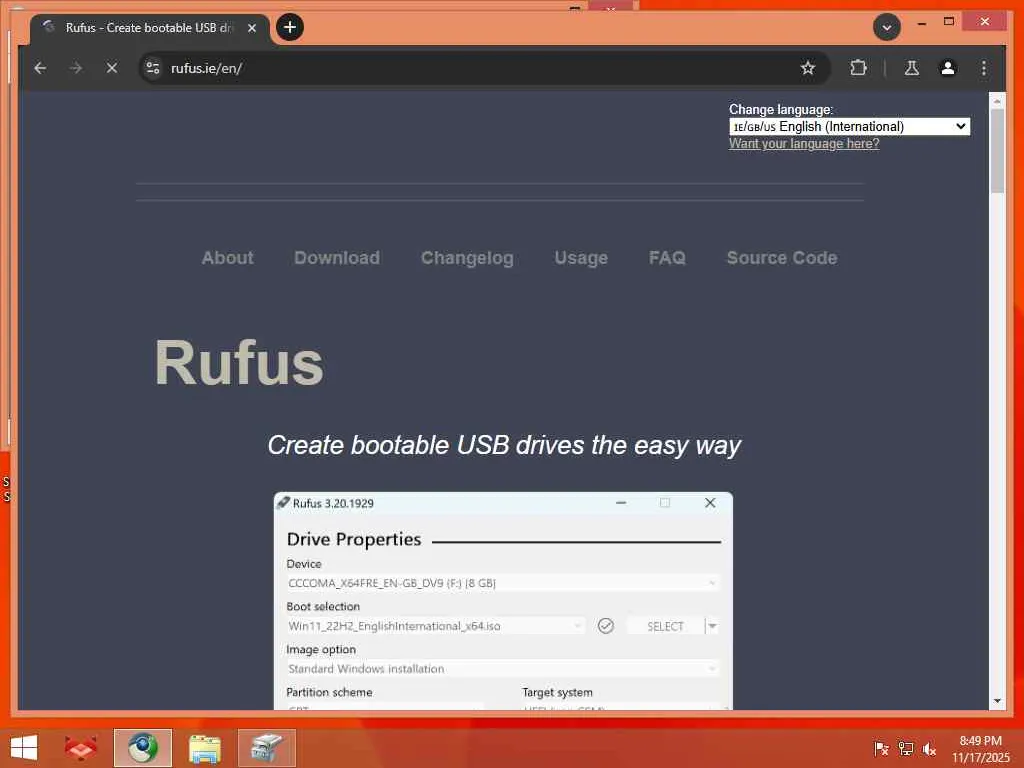This screenshot has width=1024, height=768.
Task: Open Chrome Labs flask icon
Action: coord(912,68)
